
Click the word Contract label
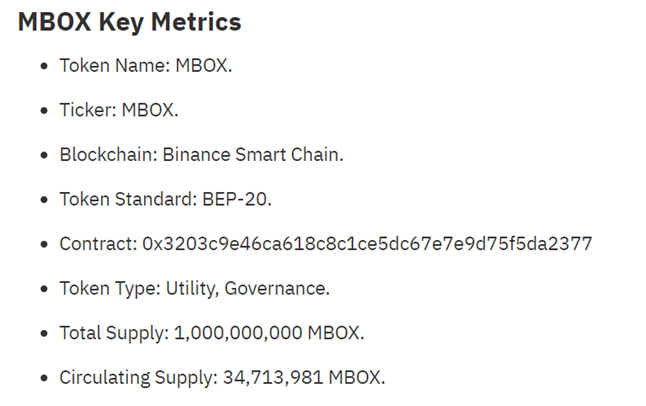click(x=98, y=244)
